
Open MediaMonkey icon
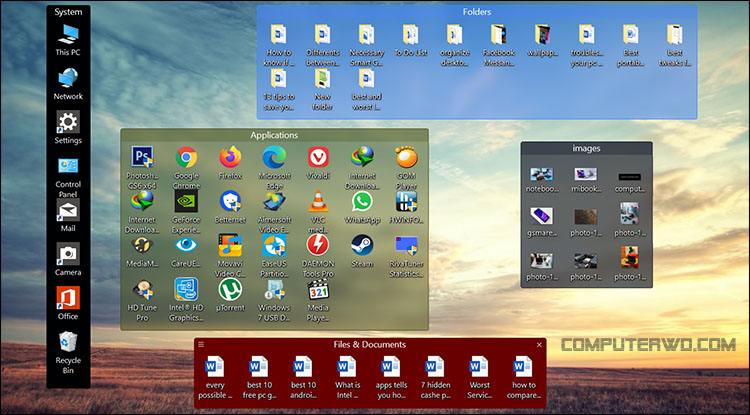point(142,245)
